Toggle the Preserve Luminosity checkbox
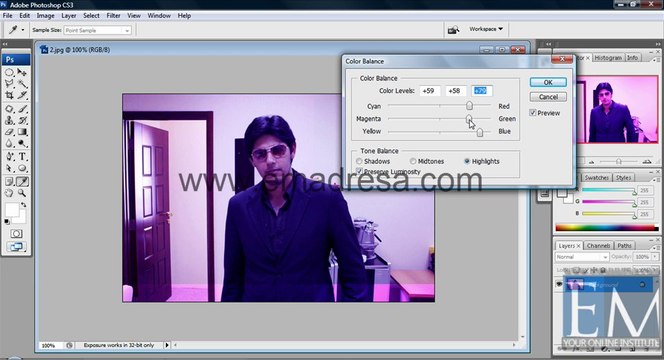This screenshot has width=664, height=360. (359, 172)
